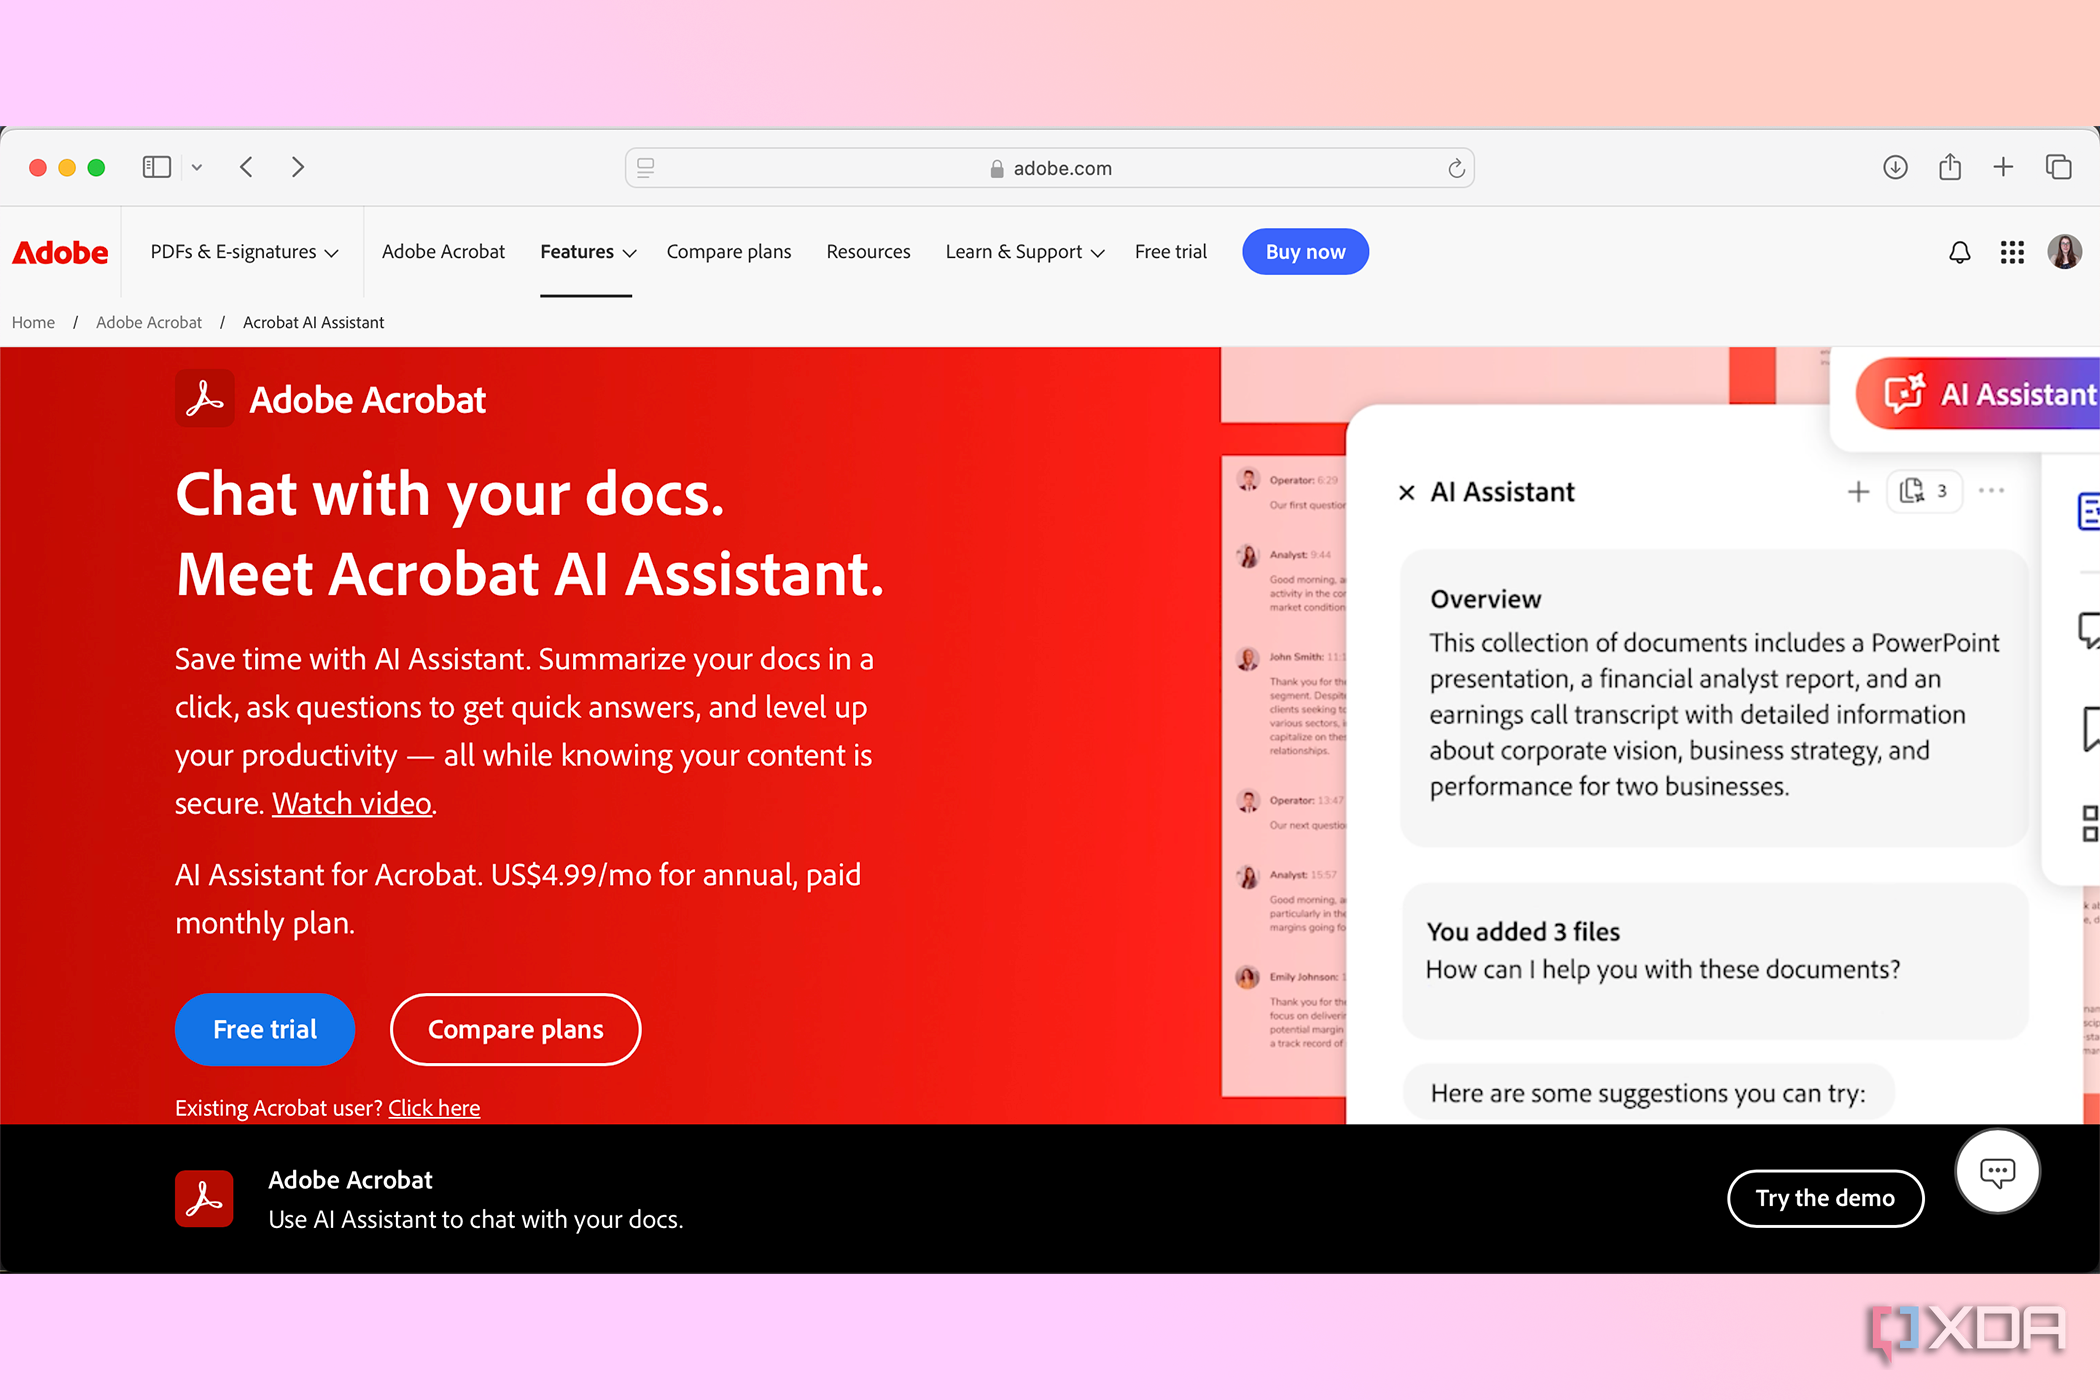The width and height of the screenshot is (2100, 1400).
Task: Open the profile avatar menu
Action: point(2065,252)
